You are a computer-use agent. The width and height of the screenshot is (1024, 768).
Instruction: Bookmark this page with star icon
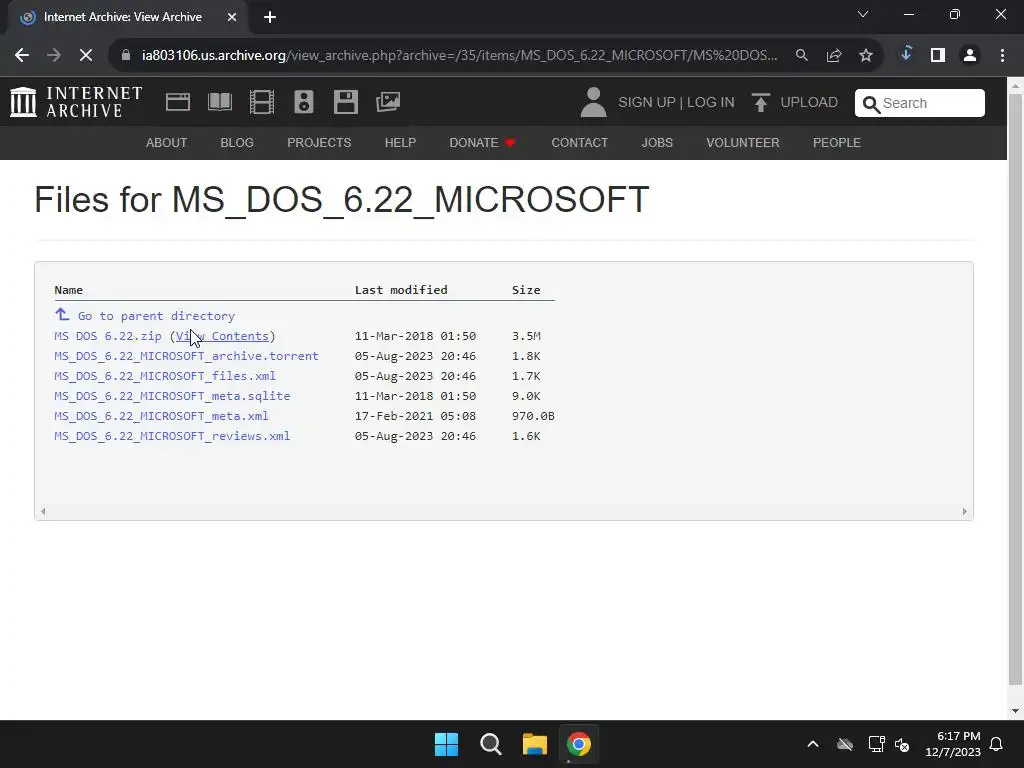point(866,56)
